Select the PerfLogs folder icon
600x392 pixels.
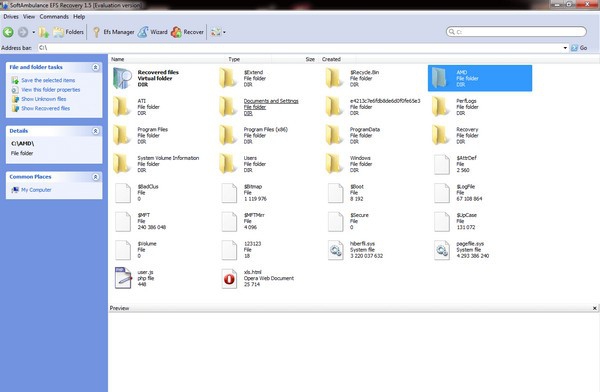click(441, 107)
